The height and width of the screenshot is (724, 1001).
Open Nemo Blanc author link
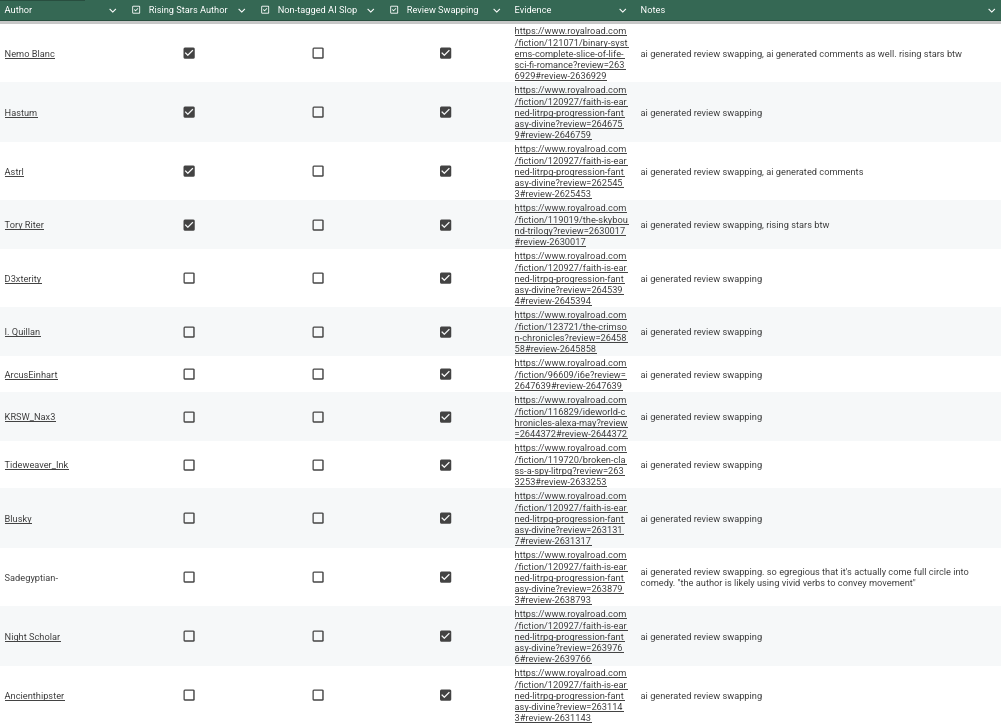[x=29, y=54]
